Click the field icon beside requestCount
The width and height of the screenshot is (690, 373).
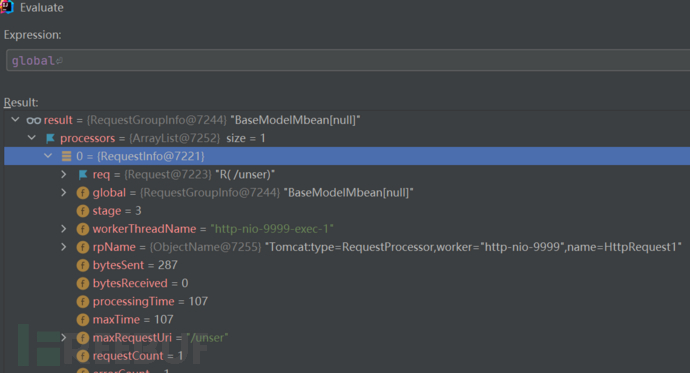(x=83, y=356)
